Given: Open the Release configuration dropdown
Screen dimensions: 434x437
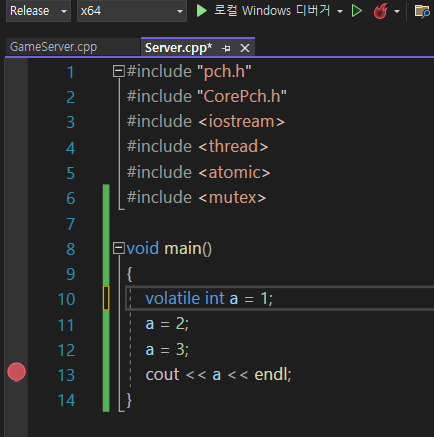Looking at the screenshot, I should tap(38, 11).
